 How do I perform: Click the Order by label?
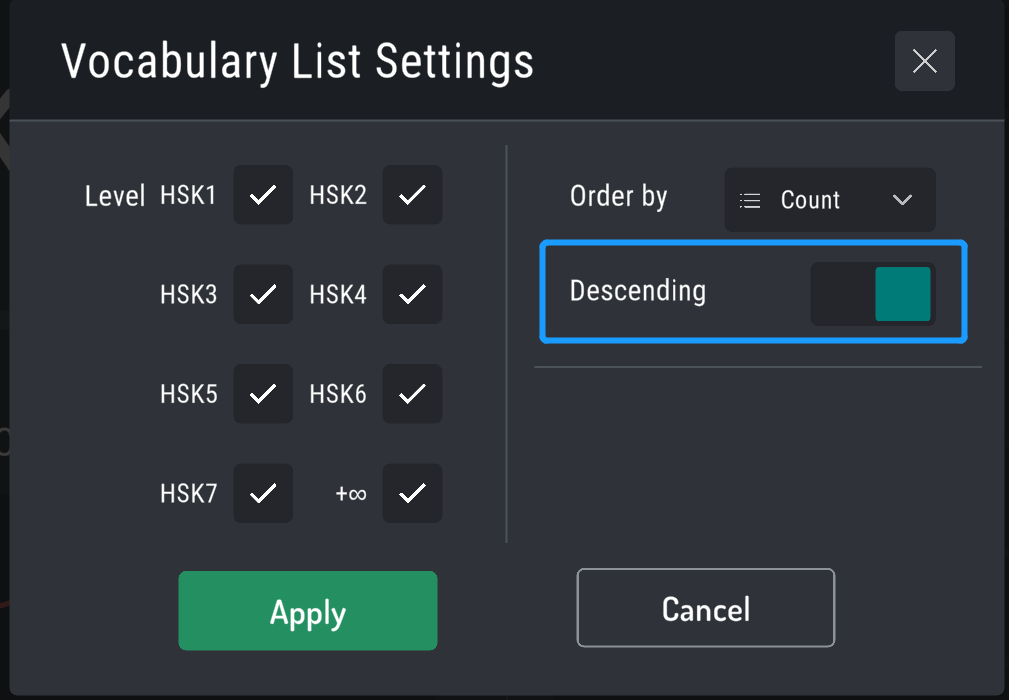point(618,196)
